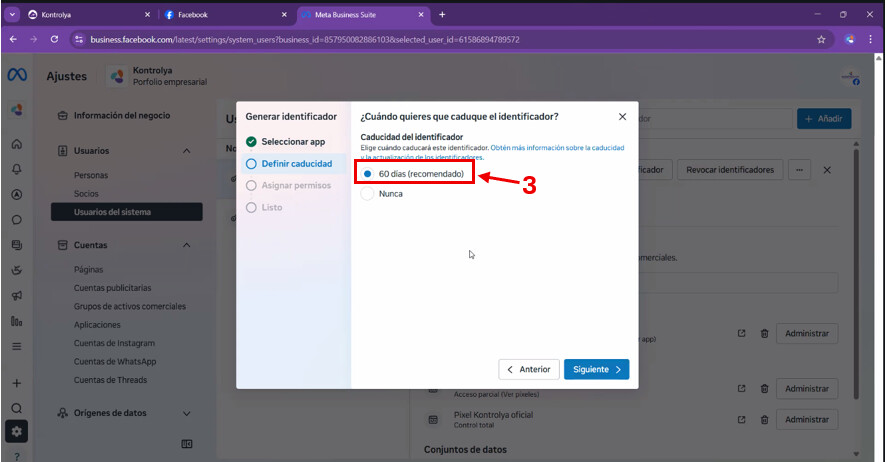Screen dimensions: 887x462
Task: Click the Siguiente button
Action: coord(596,369)
